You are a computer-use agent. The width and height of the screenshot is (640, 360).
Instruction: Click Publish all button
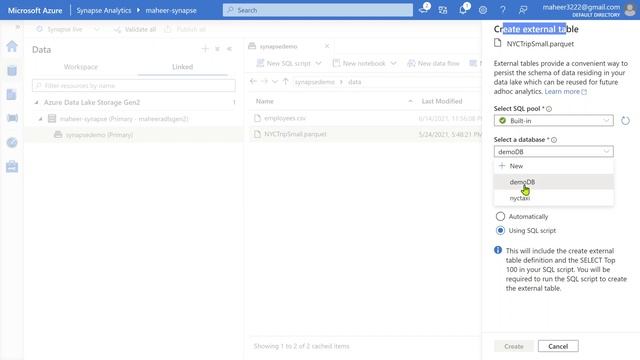[x=185, y=29]
